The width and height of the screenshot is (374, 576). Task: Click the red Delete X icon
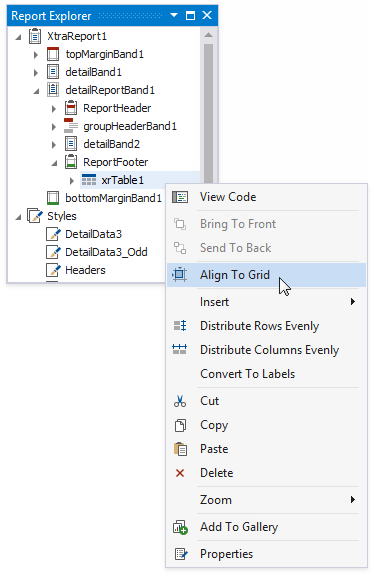(x=180, y=473)
